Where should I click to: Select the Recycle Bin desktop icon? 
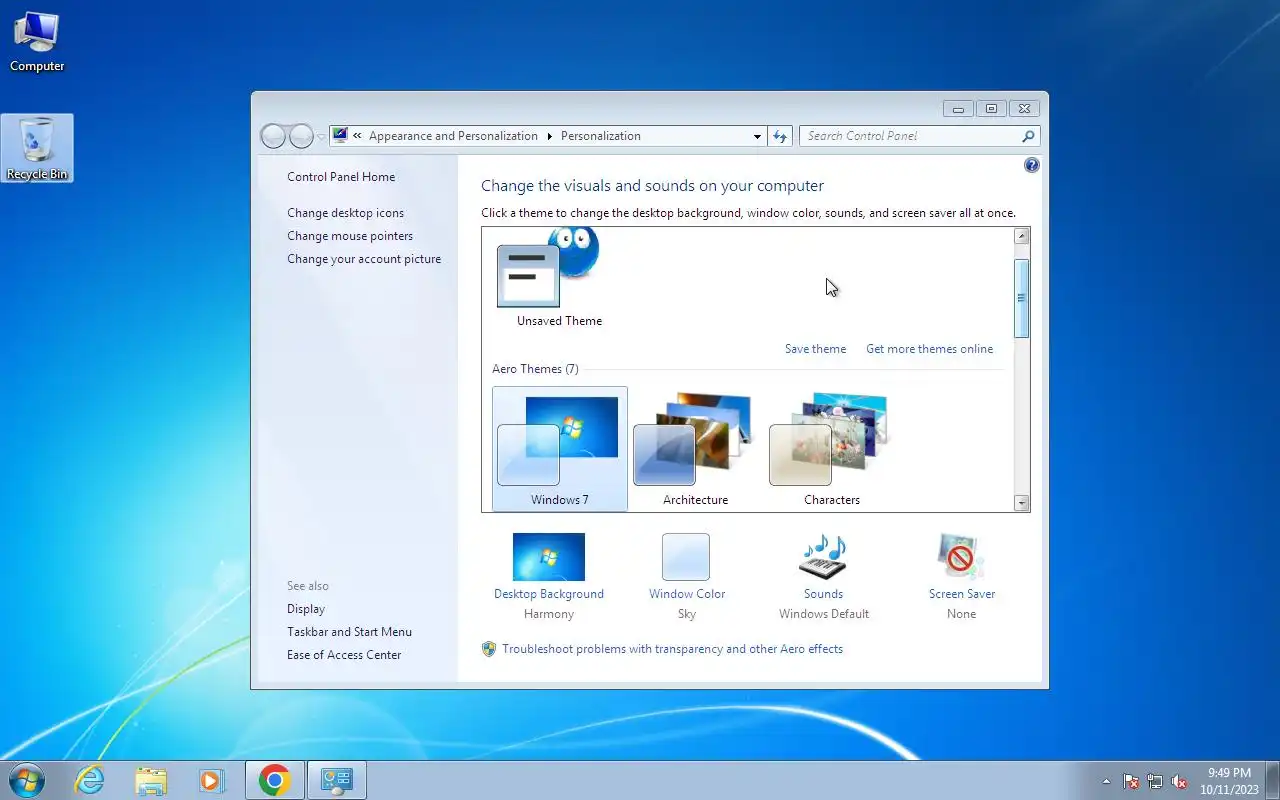click(x=37, y=148)
